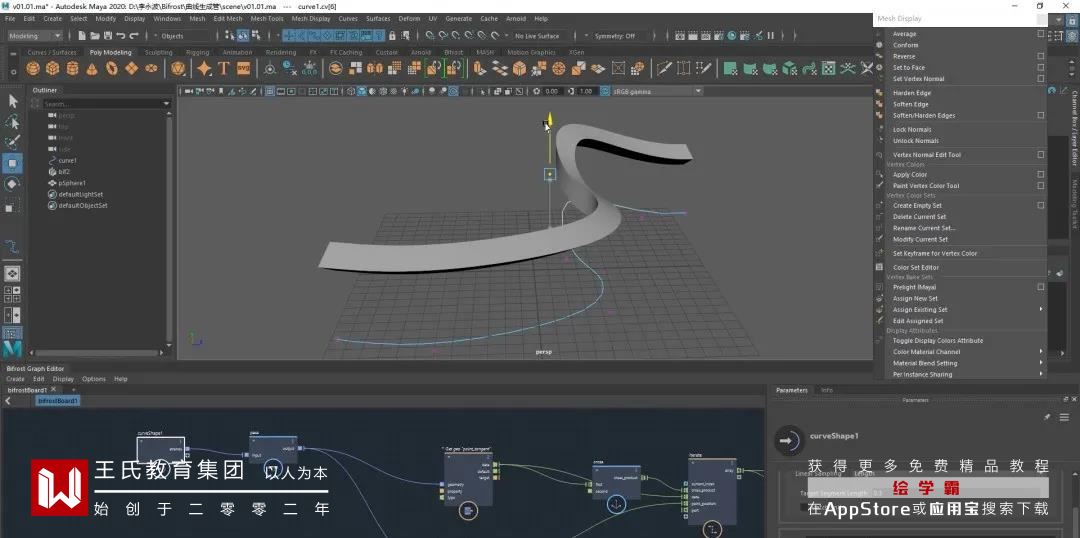The height and width of the screenshot is (538, 1080).
Task: Toggle the option box next to Average
Action: (x=1041, y=34)
